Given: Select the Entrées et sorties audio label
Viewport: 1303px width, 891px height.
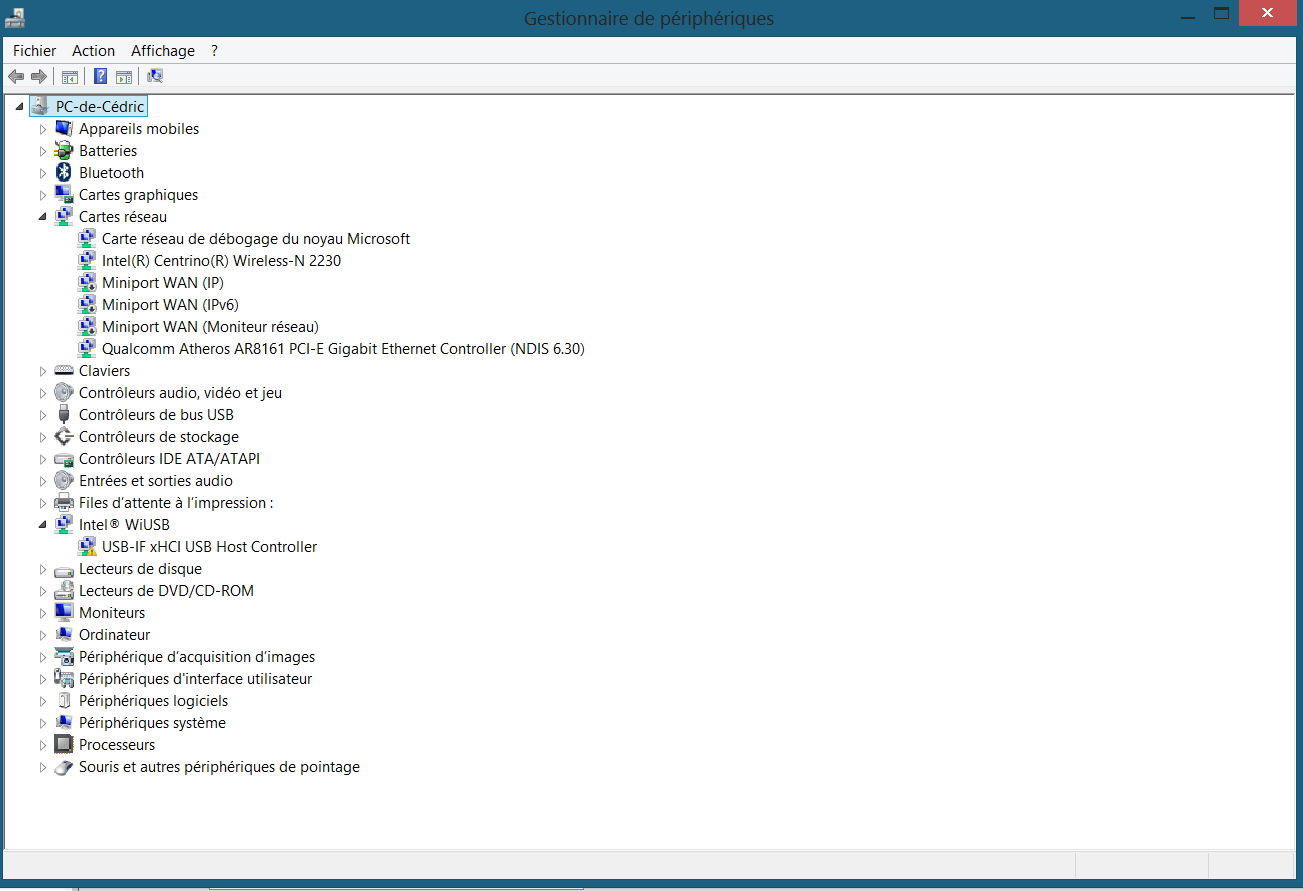Looking at the screenshot, I should 156,480.
